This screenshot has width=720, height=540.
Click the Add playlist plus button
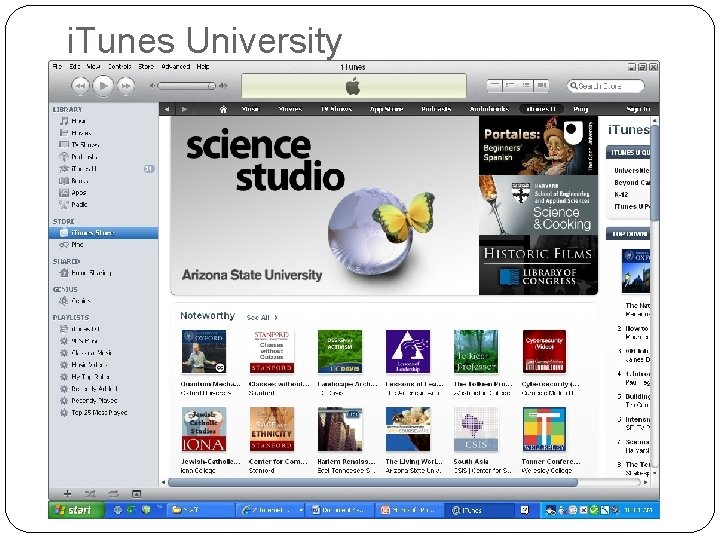pyautogui.click(x=68, y=494)
